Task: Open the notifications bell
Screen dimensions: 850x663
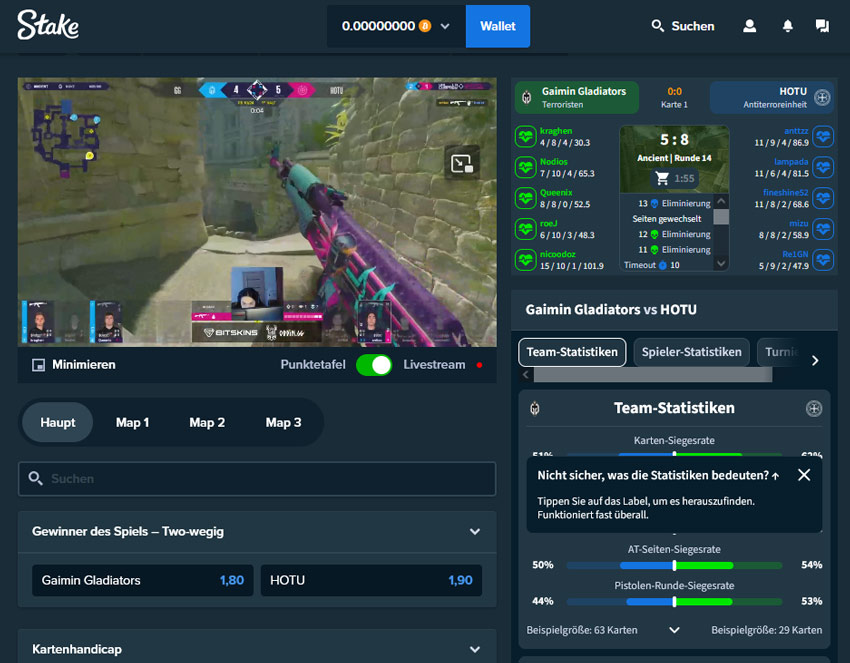Action: pyautogui.click(x=788, y=26)
